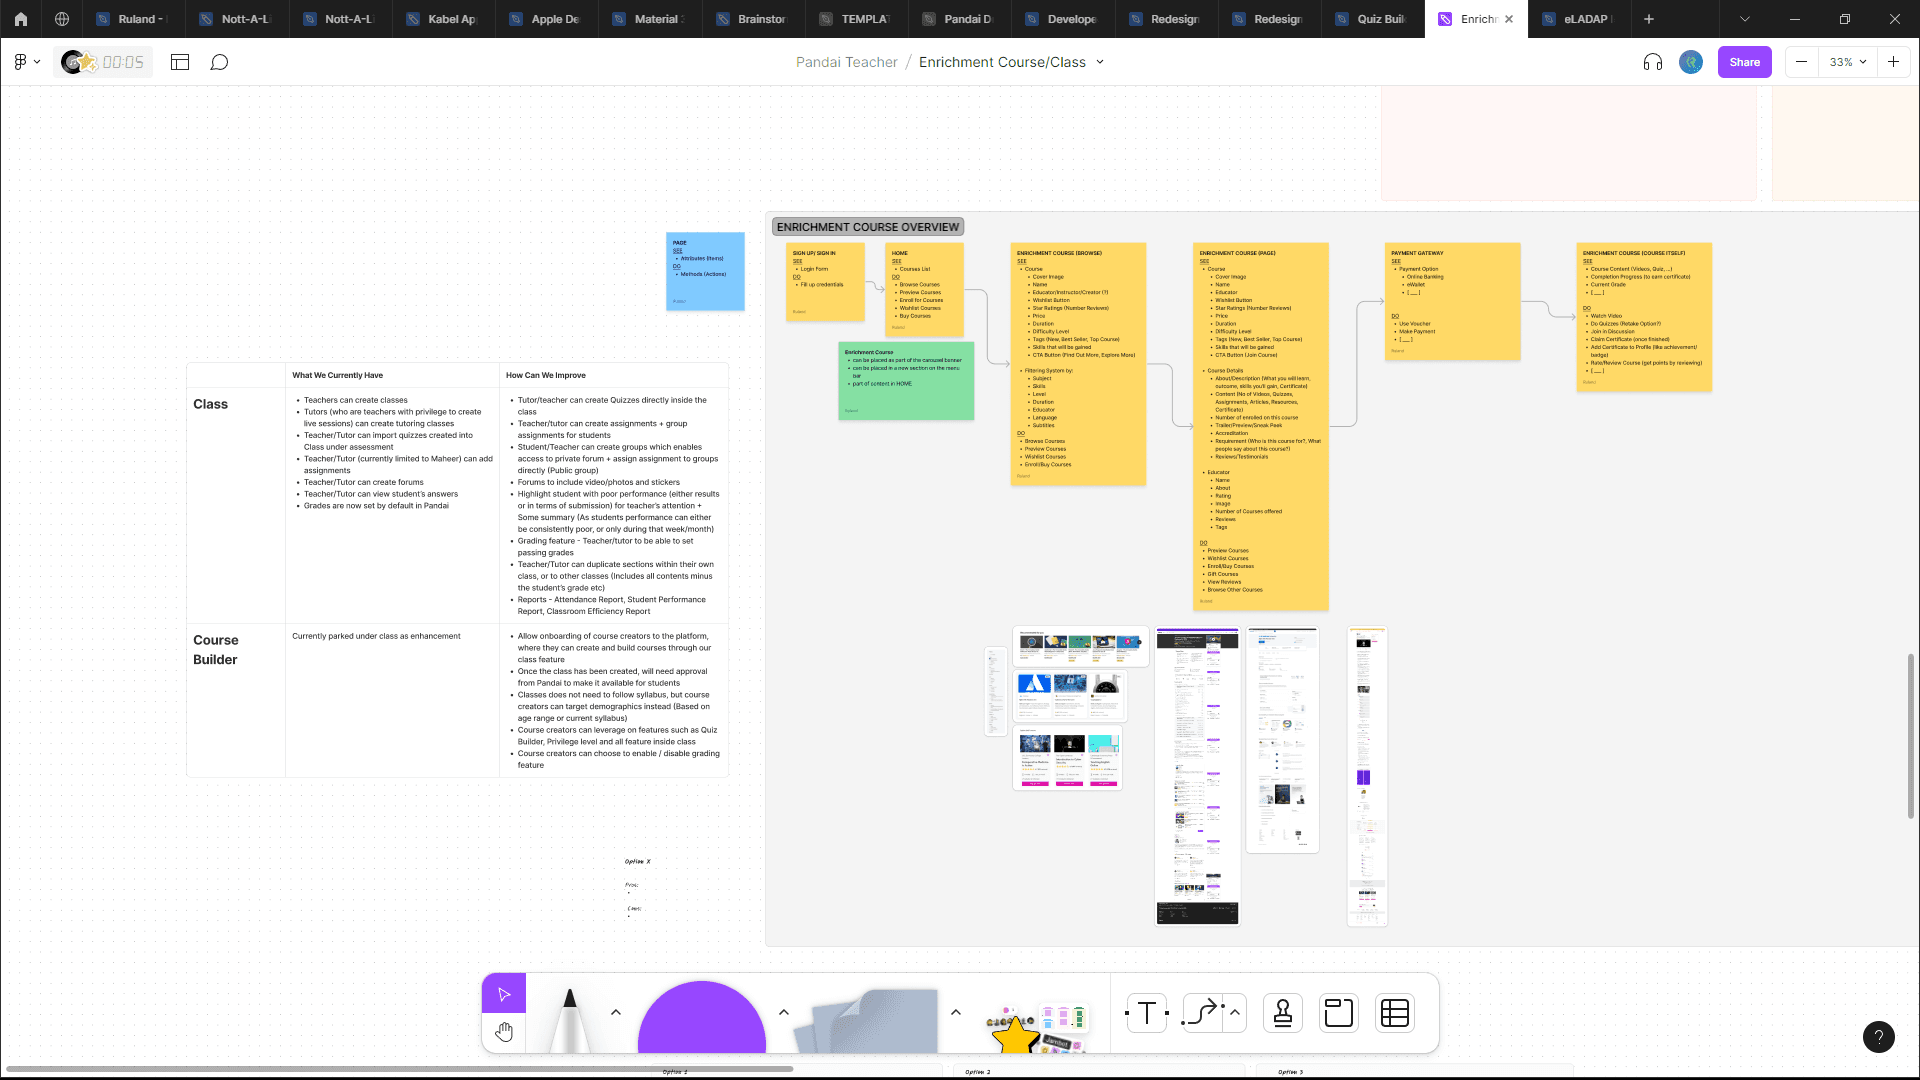Switch to the Apple De tab
The width and height of the screenshot is (1920, 1080).
(547, 19)
